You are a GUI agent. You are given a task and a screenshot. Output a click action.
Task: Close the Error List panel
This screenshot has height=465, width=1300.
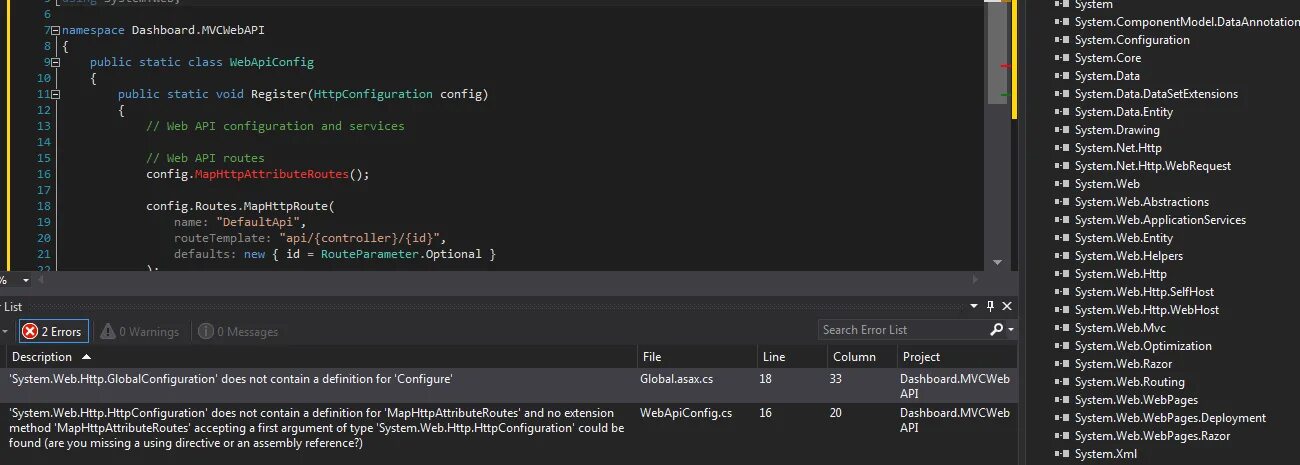click(x=1007, y=306)
